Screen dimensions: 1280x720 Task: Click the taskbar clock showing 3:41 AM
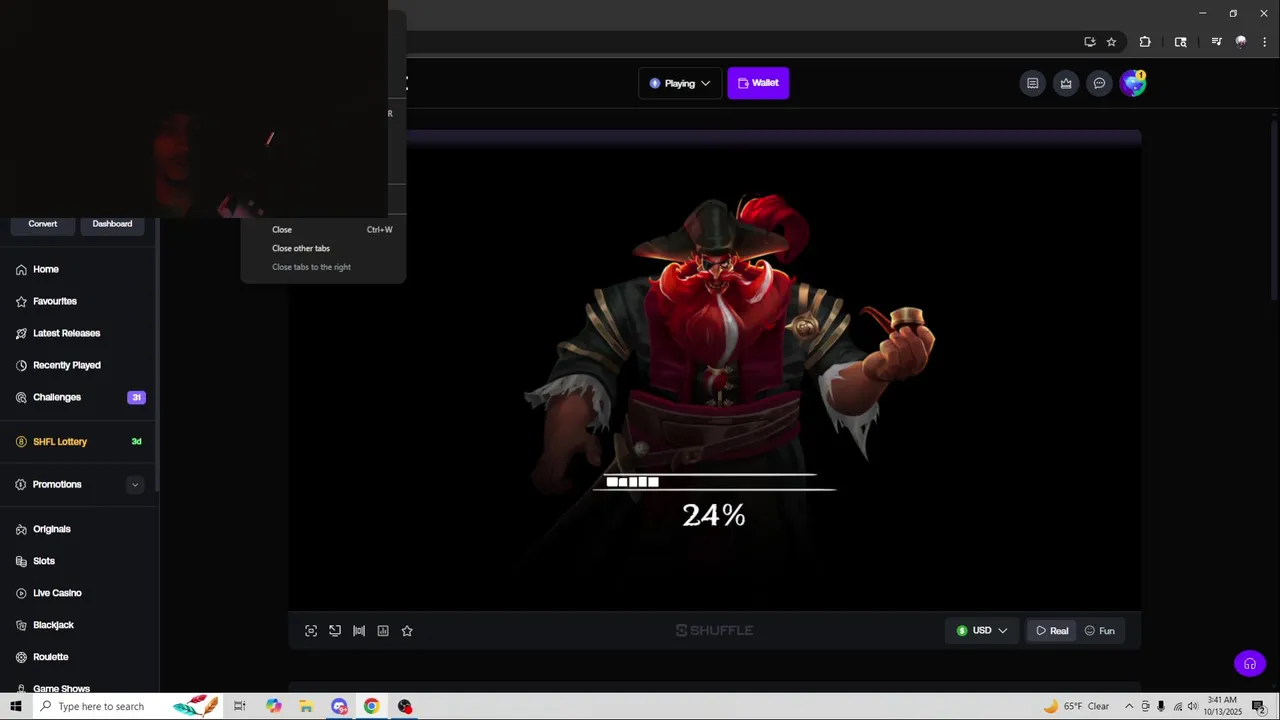tap(1222, 706)
